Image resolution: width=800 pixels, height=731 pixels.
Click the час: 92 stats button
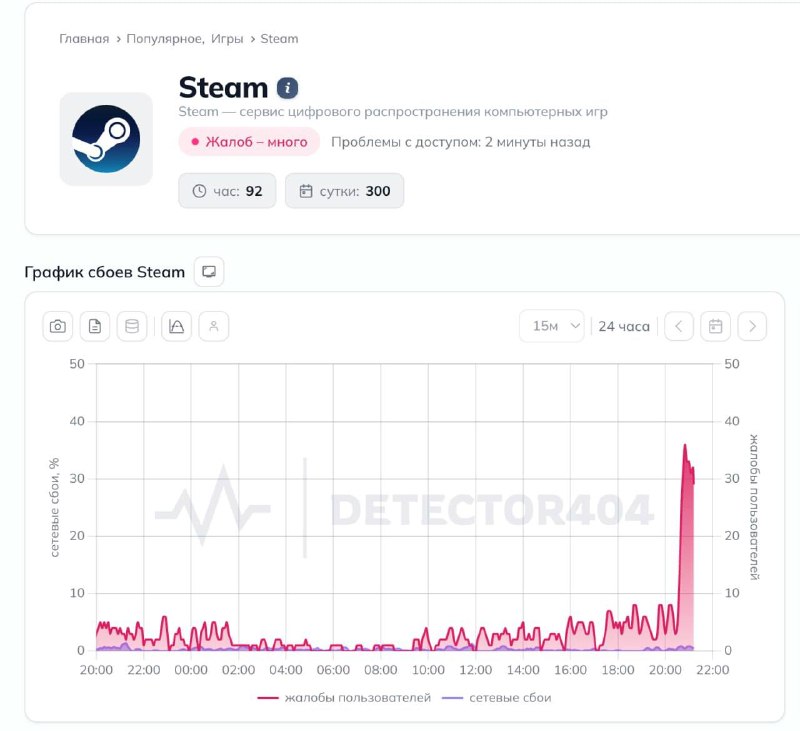click(x=227, y=191)
